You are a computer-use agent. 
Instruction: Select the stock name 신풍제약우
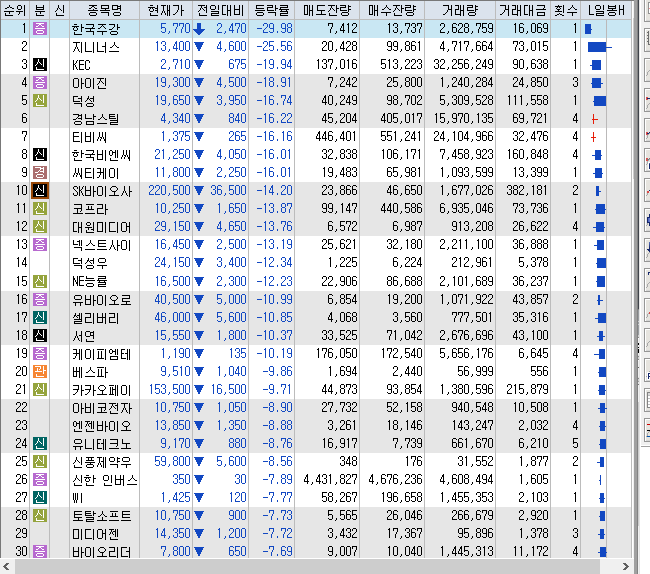102,462
